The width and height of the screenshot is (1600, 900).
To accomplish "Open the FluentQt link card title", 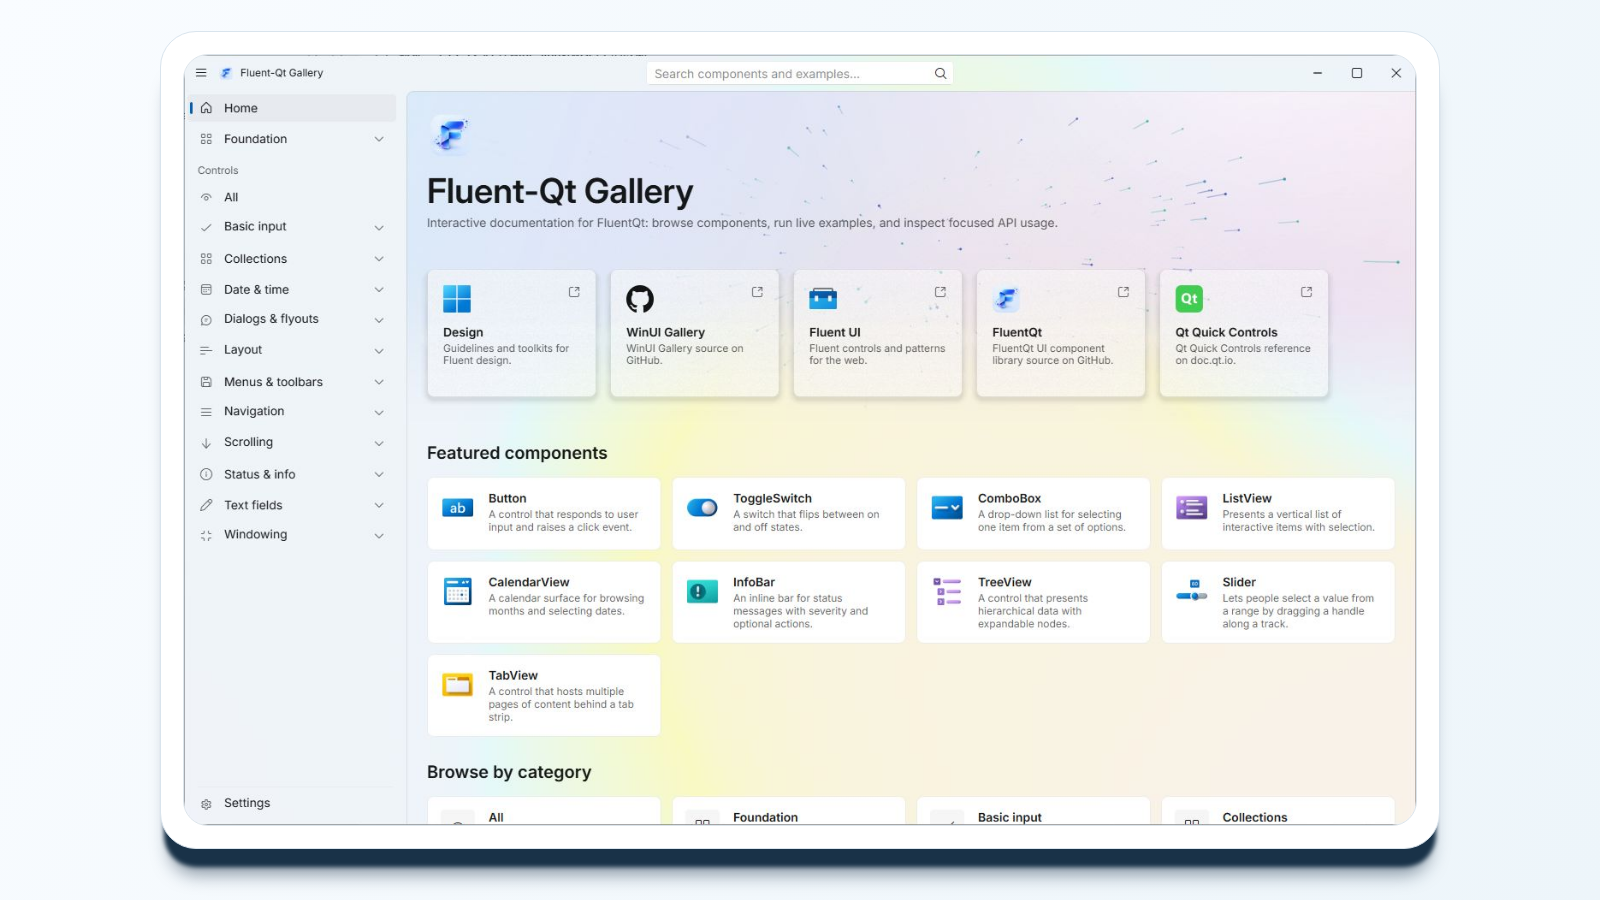I will pos(1017,332).
